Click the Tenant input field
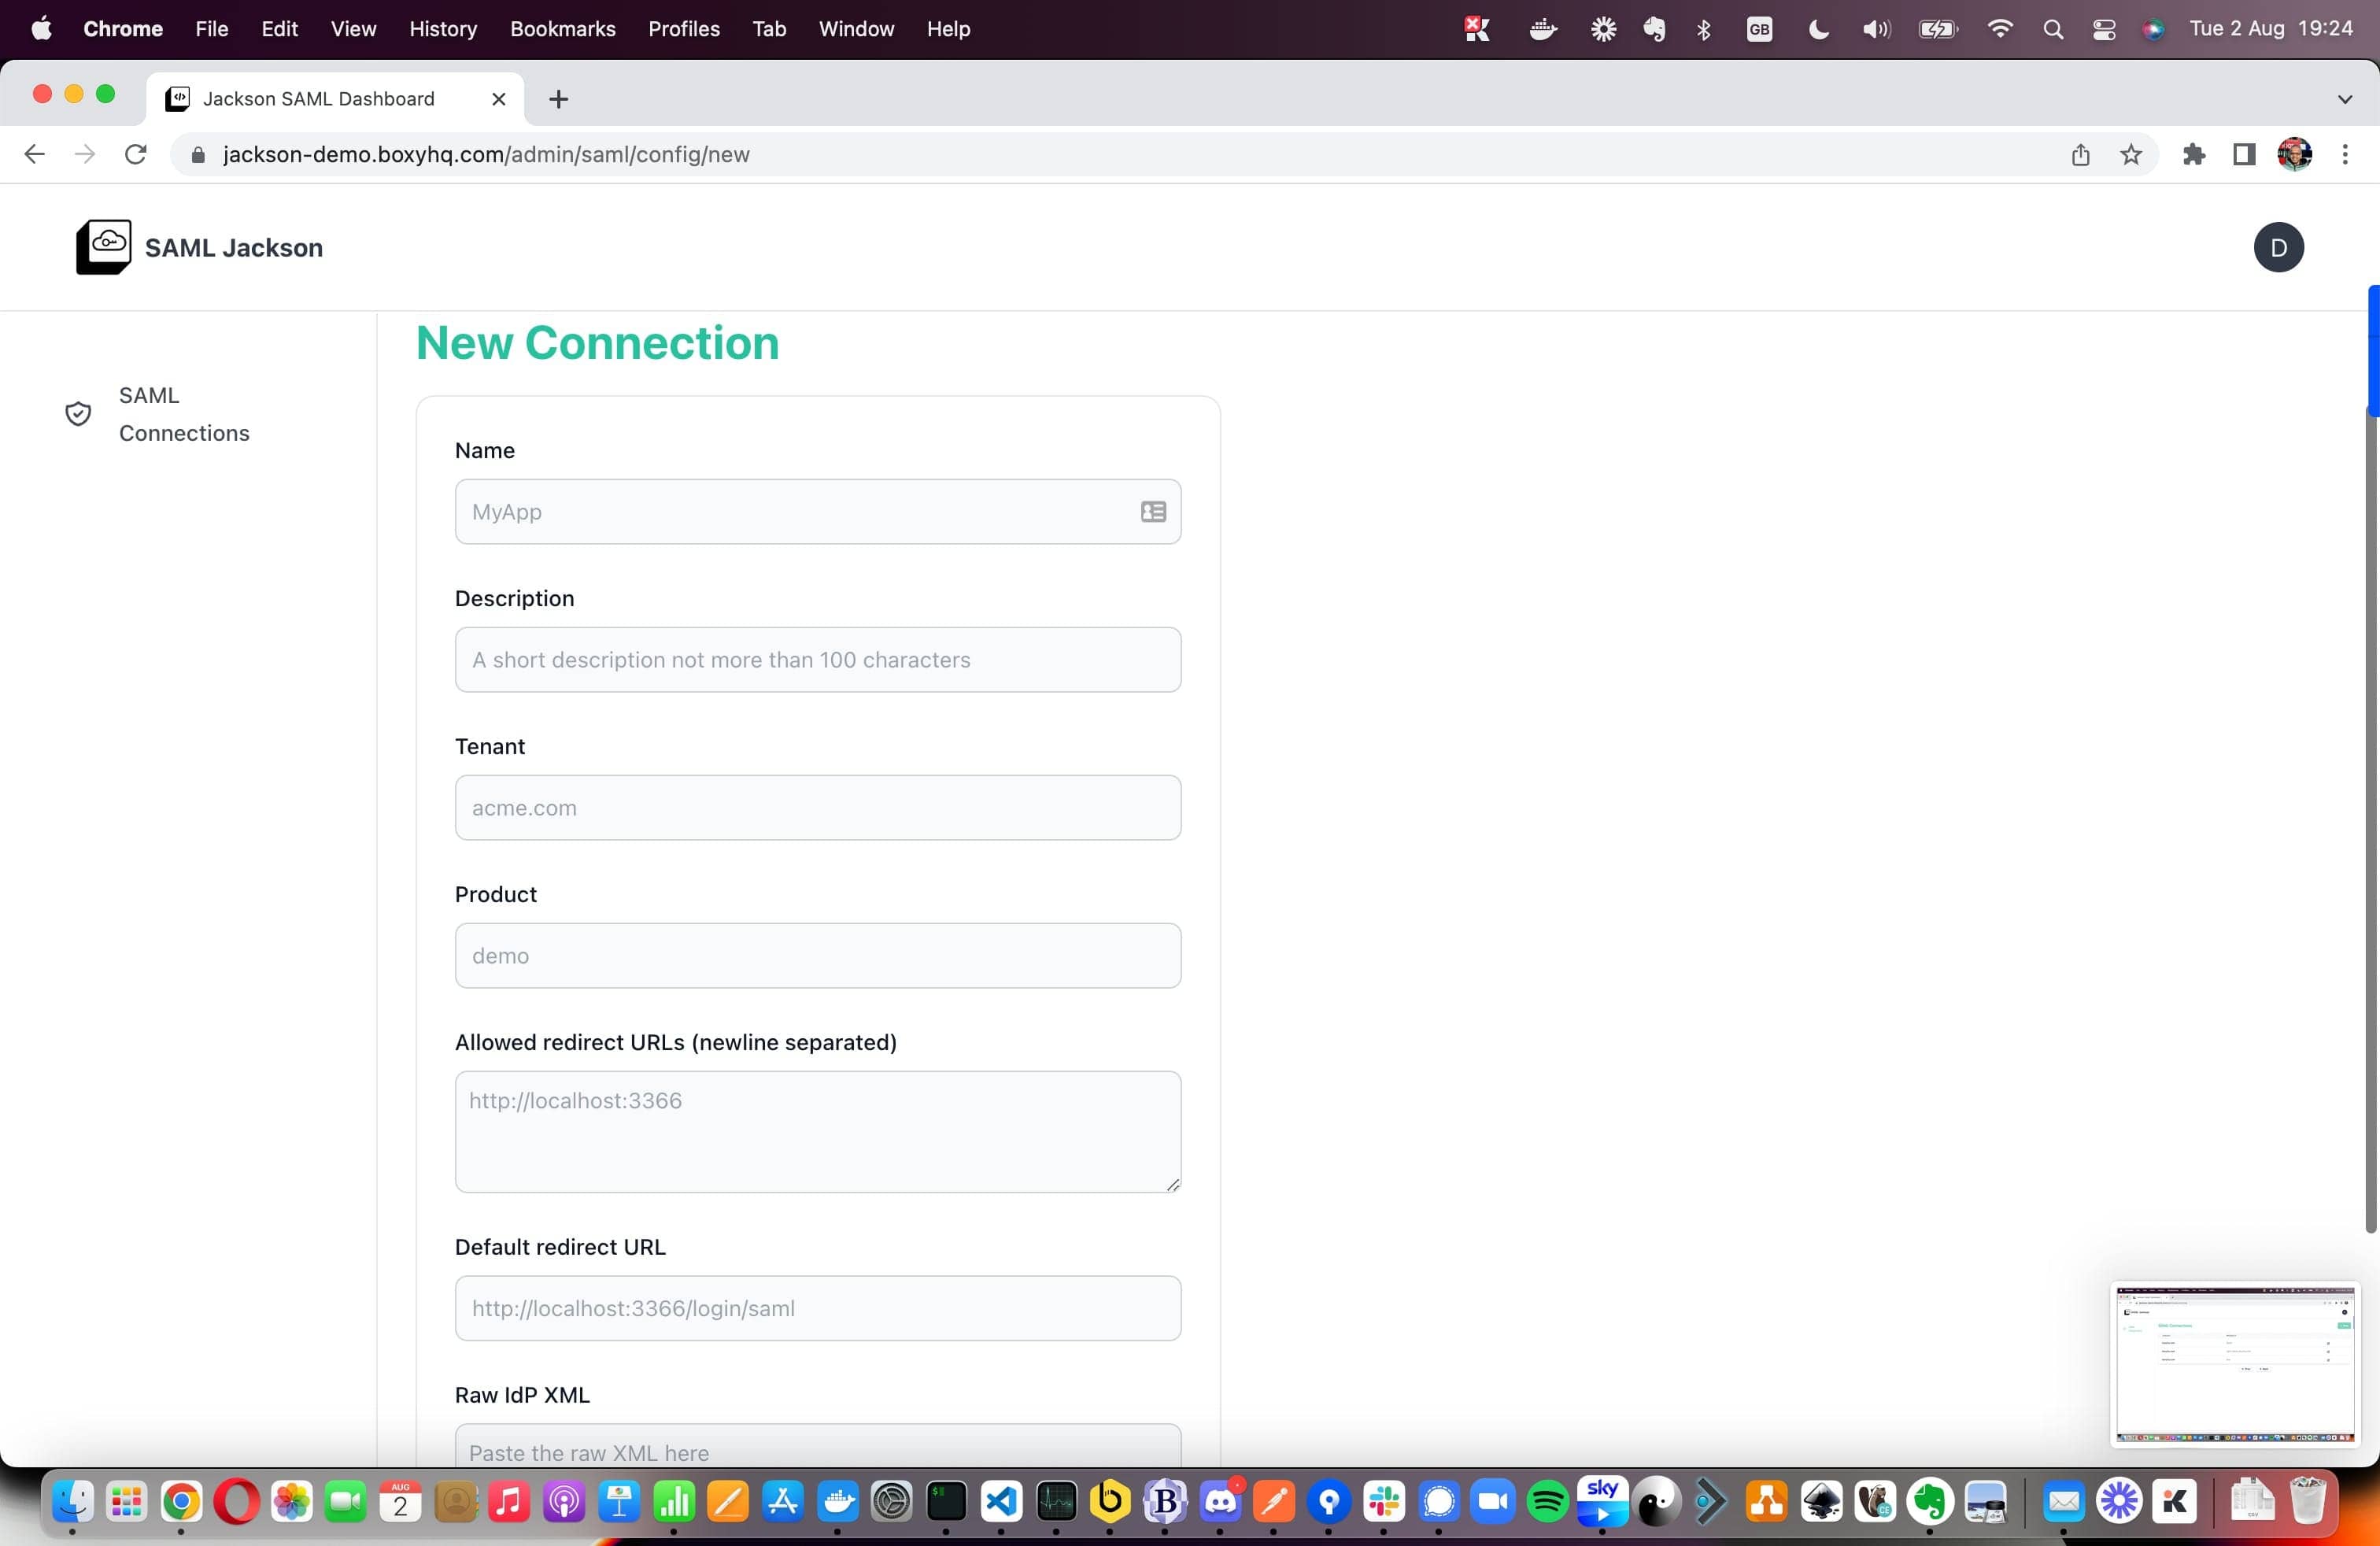The height and width of the screenshot is (1546, 2380). tap(817, 807)
